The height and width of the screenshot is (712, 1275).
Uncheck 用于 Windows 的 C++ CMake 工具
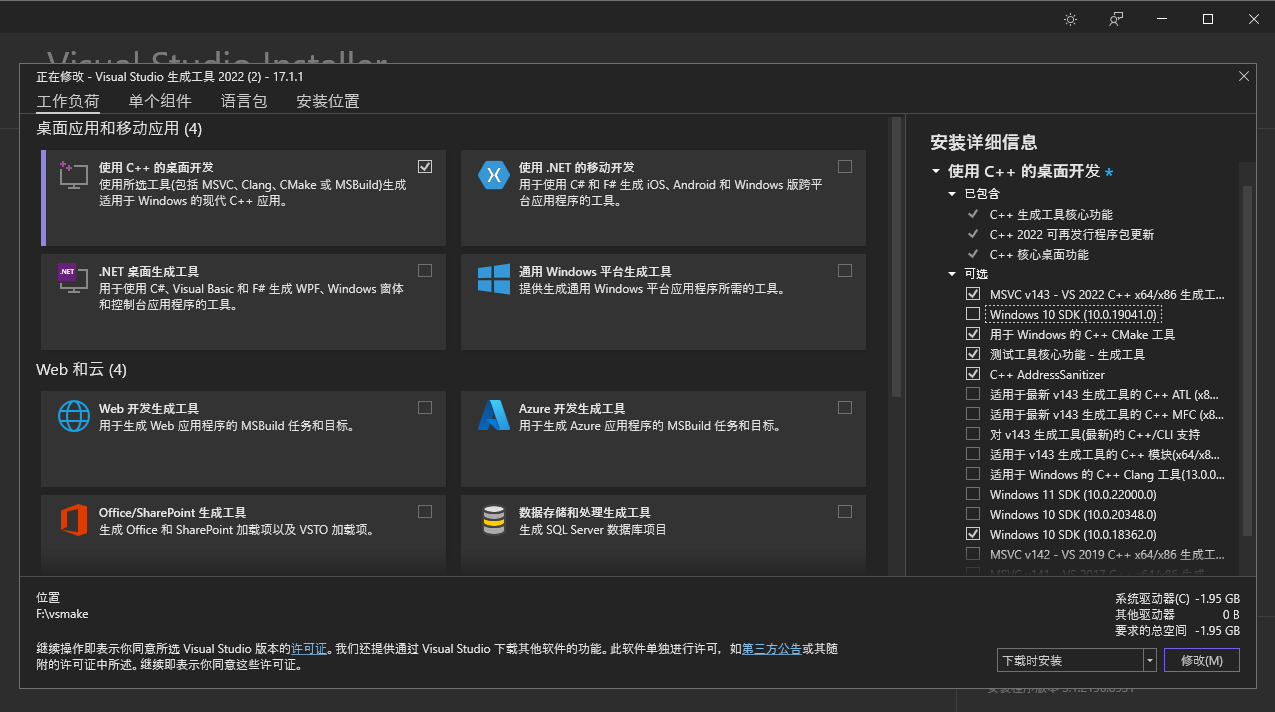(973, 334)
